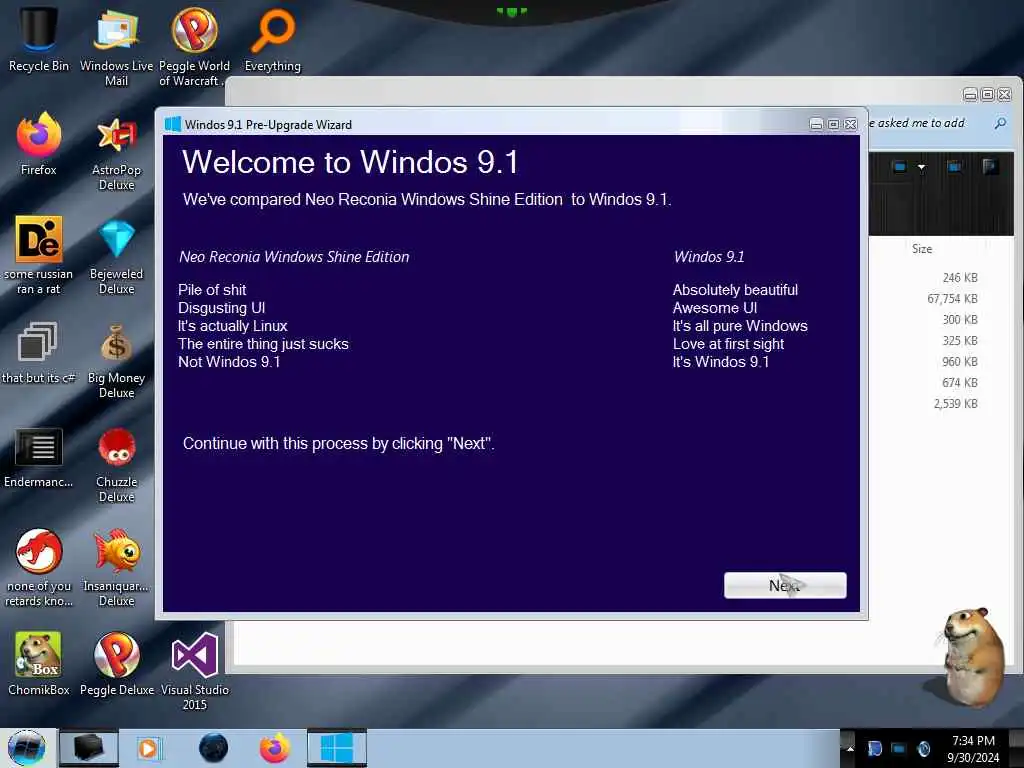
Task: Select the Windows Live Mail desktop icon
Action: (116, 46)
